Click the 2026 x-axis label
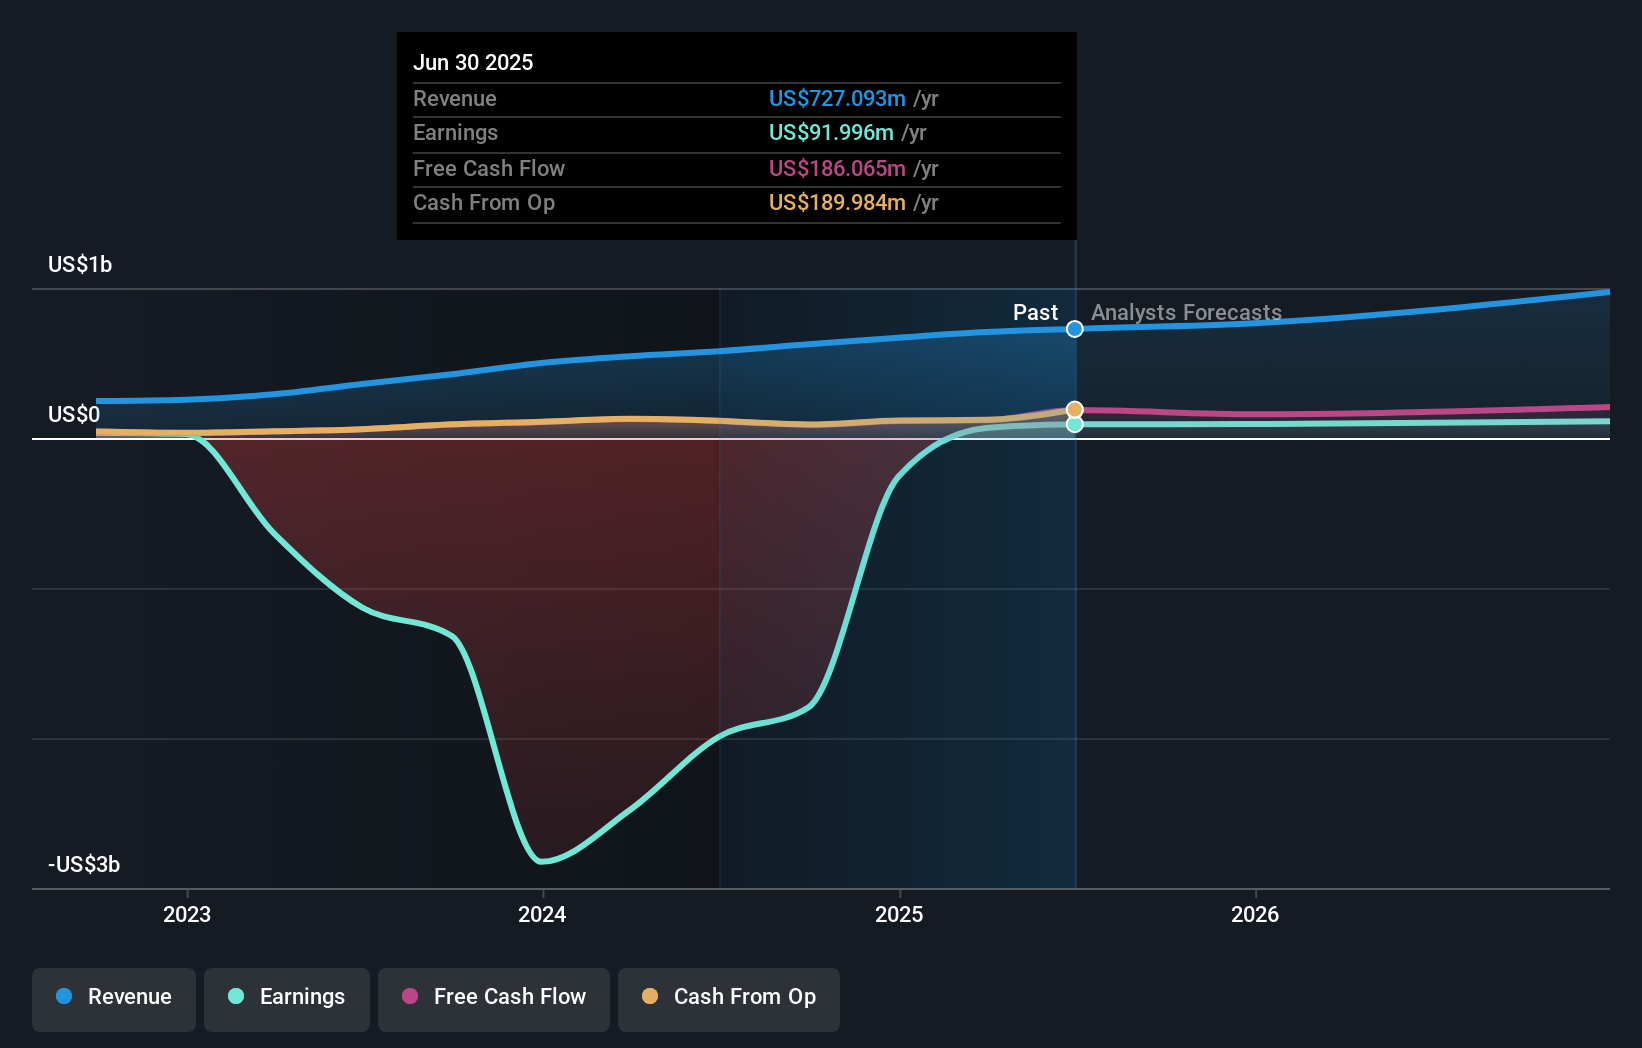 pos(1255,914)
